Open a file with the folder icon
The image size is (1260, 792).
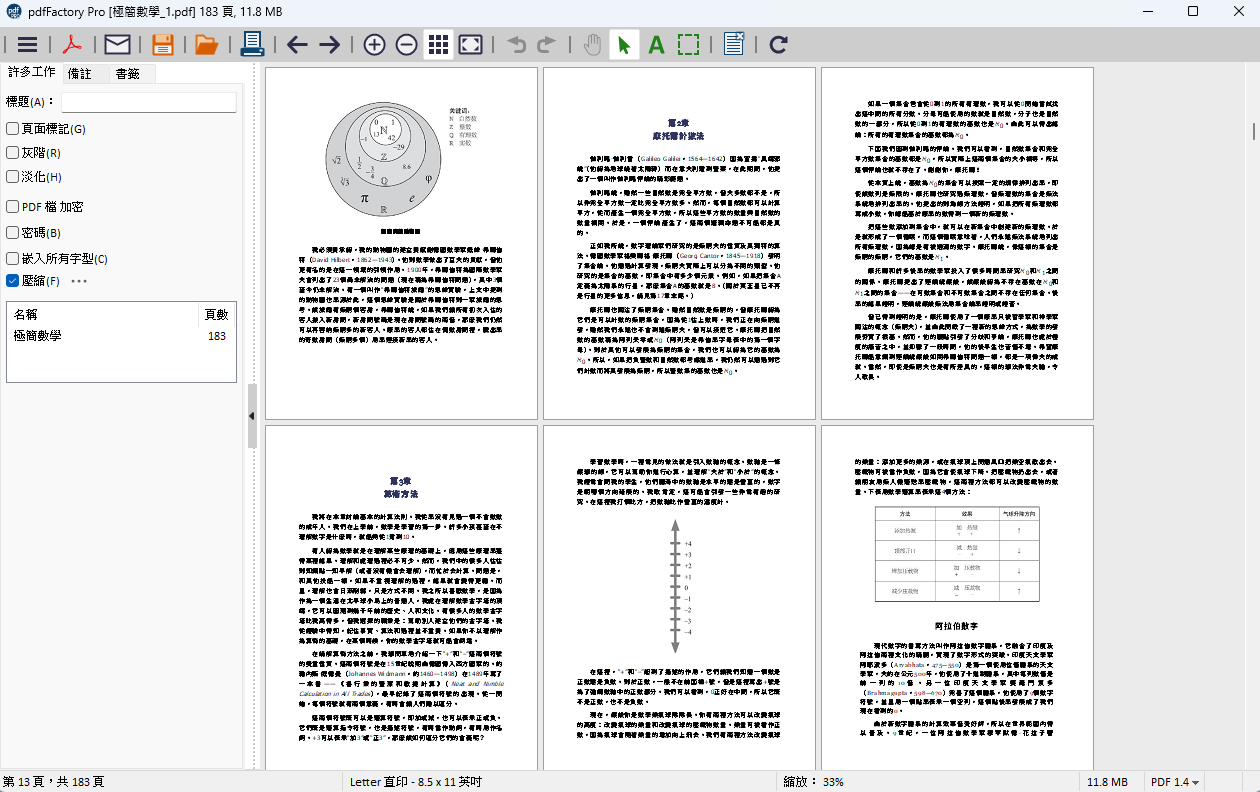(x=206, y=44)
